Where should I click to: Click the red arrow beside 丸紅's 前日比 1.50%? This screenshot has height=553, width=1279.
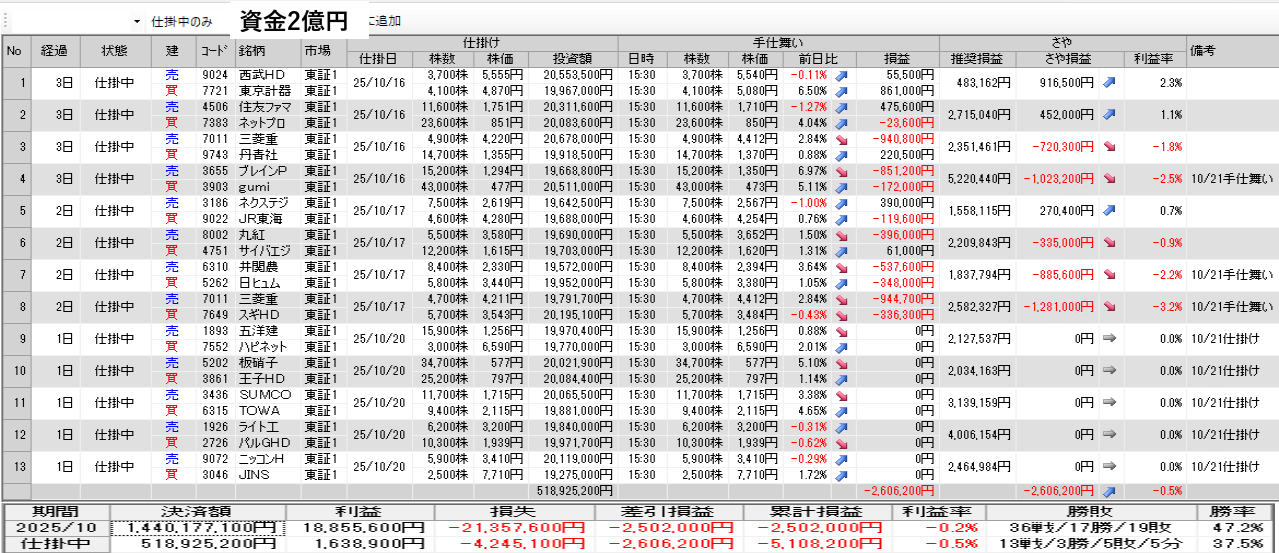841,235
